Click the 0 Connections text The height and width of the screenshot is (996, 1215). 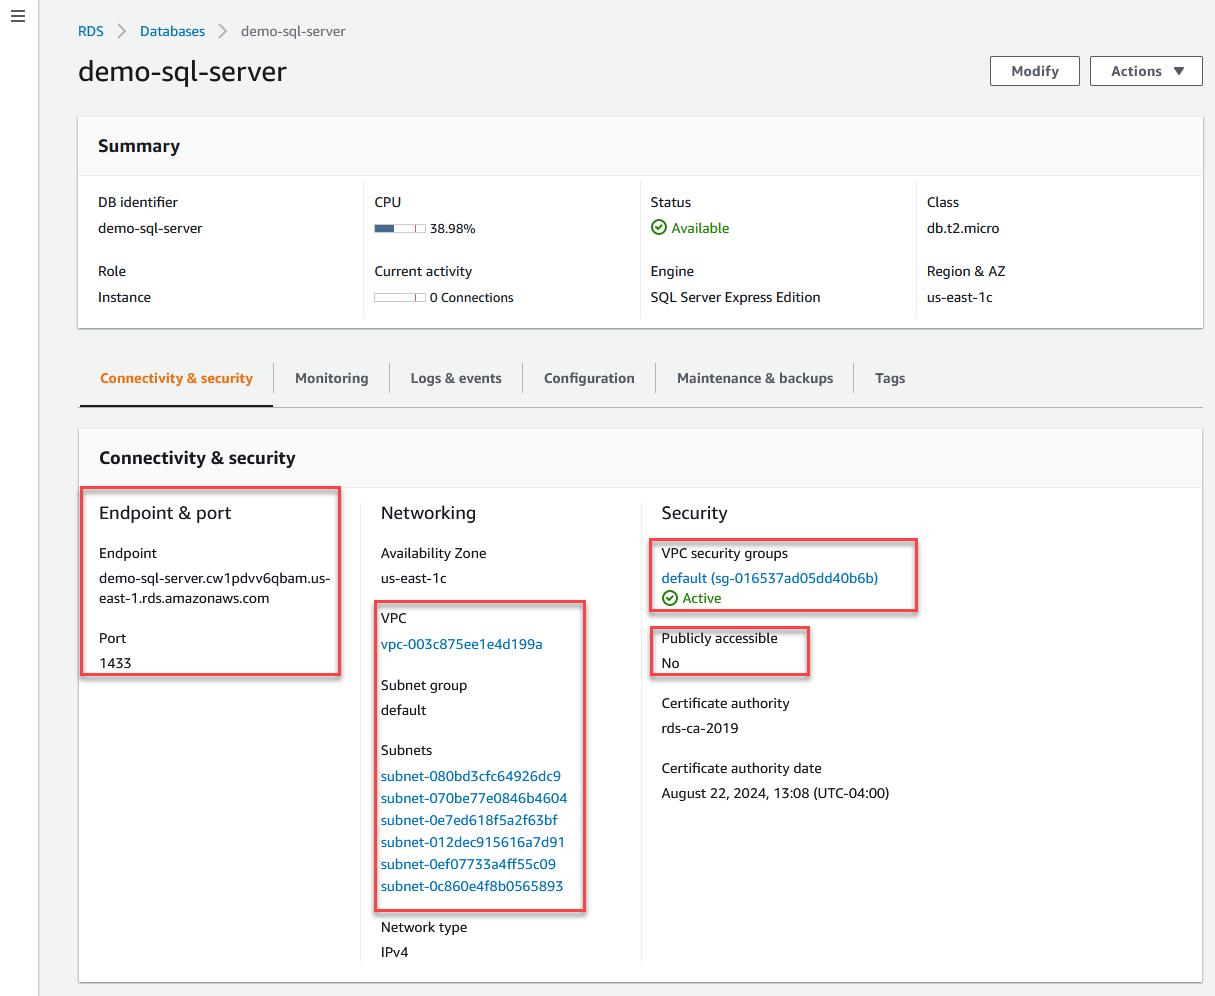tap(471, 297)
